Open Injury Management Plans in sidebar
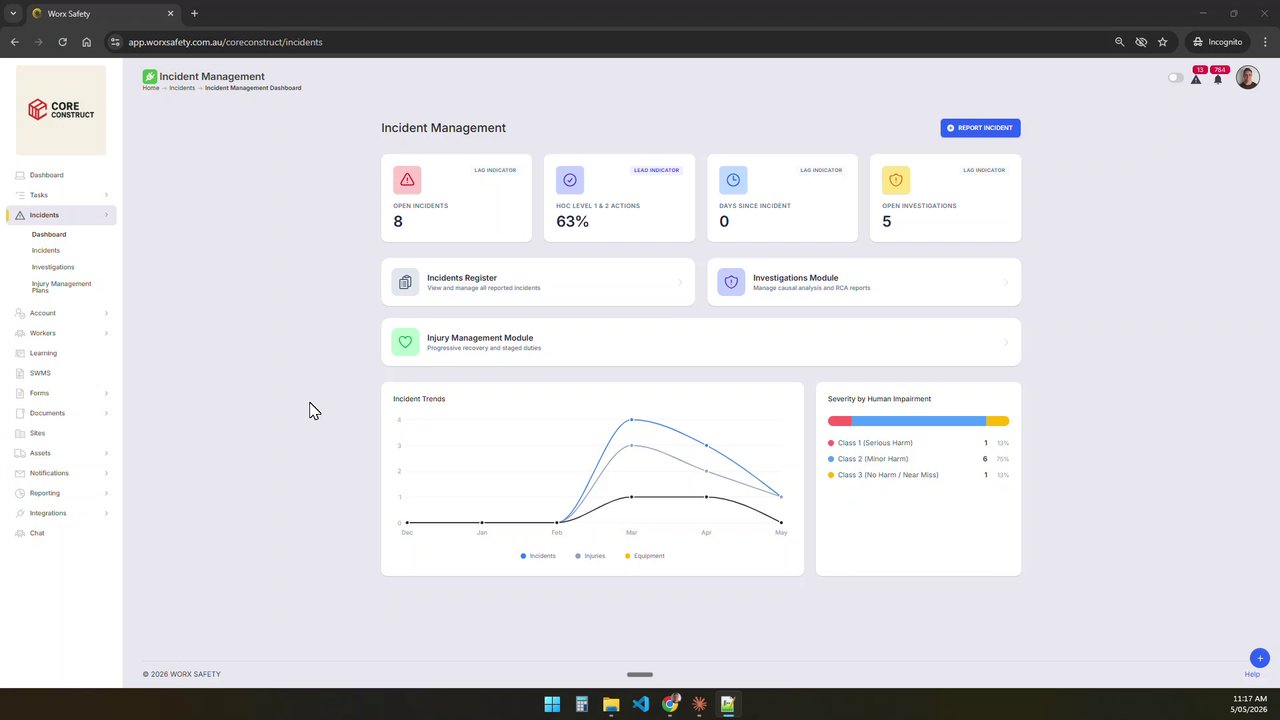 tap(61, 287)
